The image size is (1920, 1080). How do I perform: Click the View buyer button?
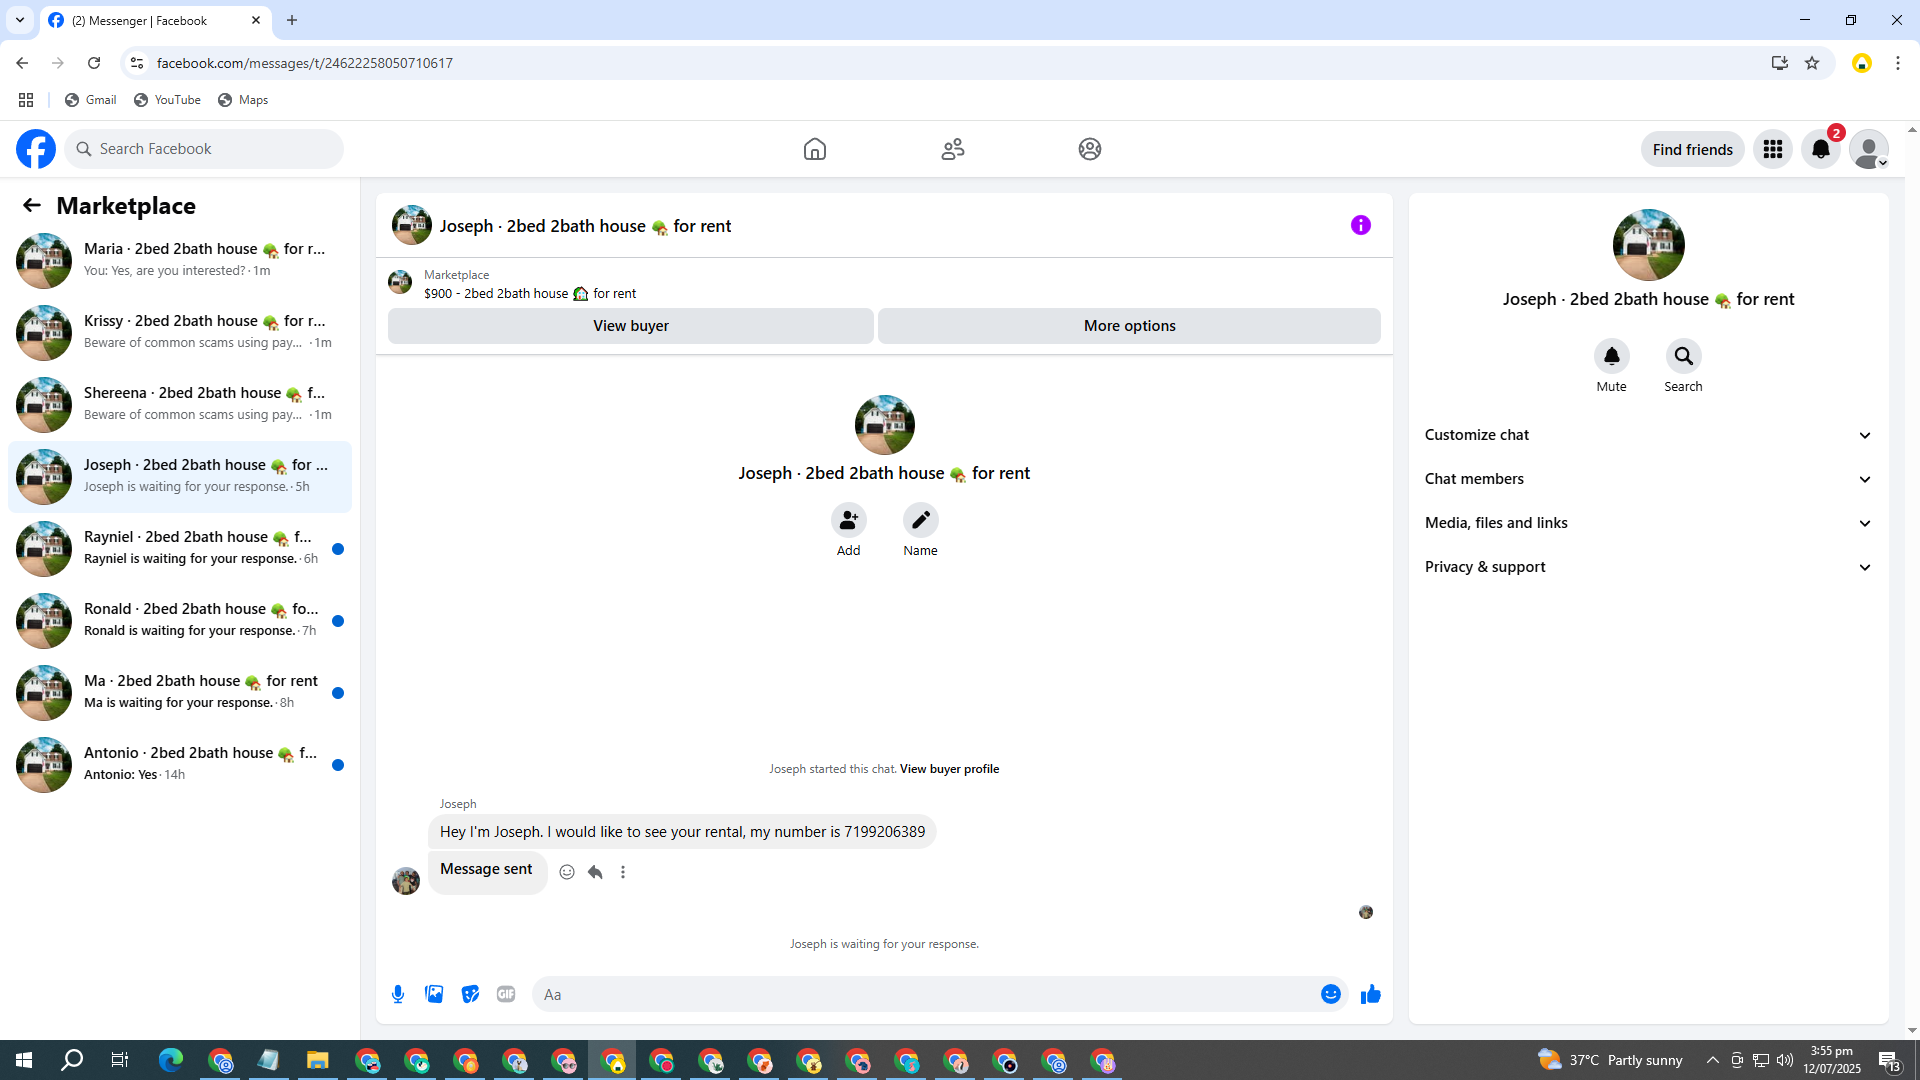pos(630,326)
